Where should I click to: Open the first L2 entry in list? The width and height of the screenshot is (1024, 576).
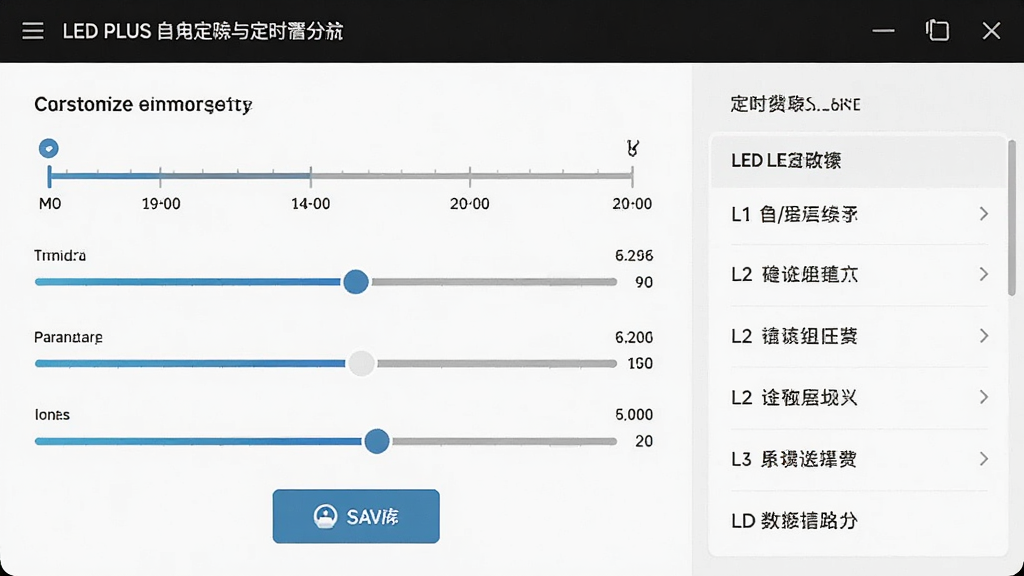tap(858, 275)
